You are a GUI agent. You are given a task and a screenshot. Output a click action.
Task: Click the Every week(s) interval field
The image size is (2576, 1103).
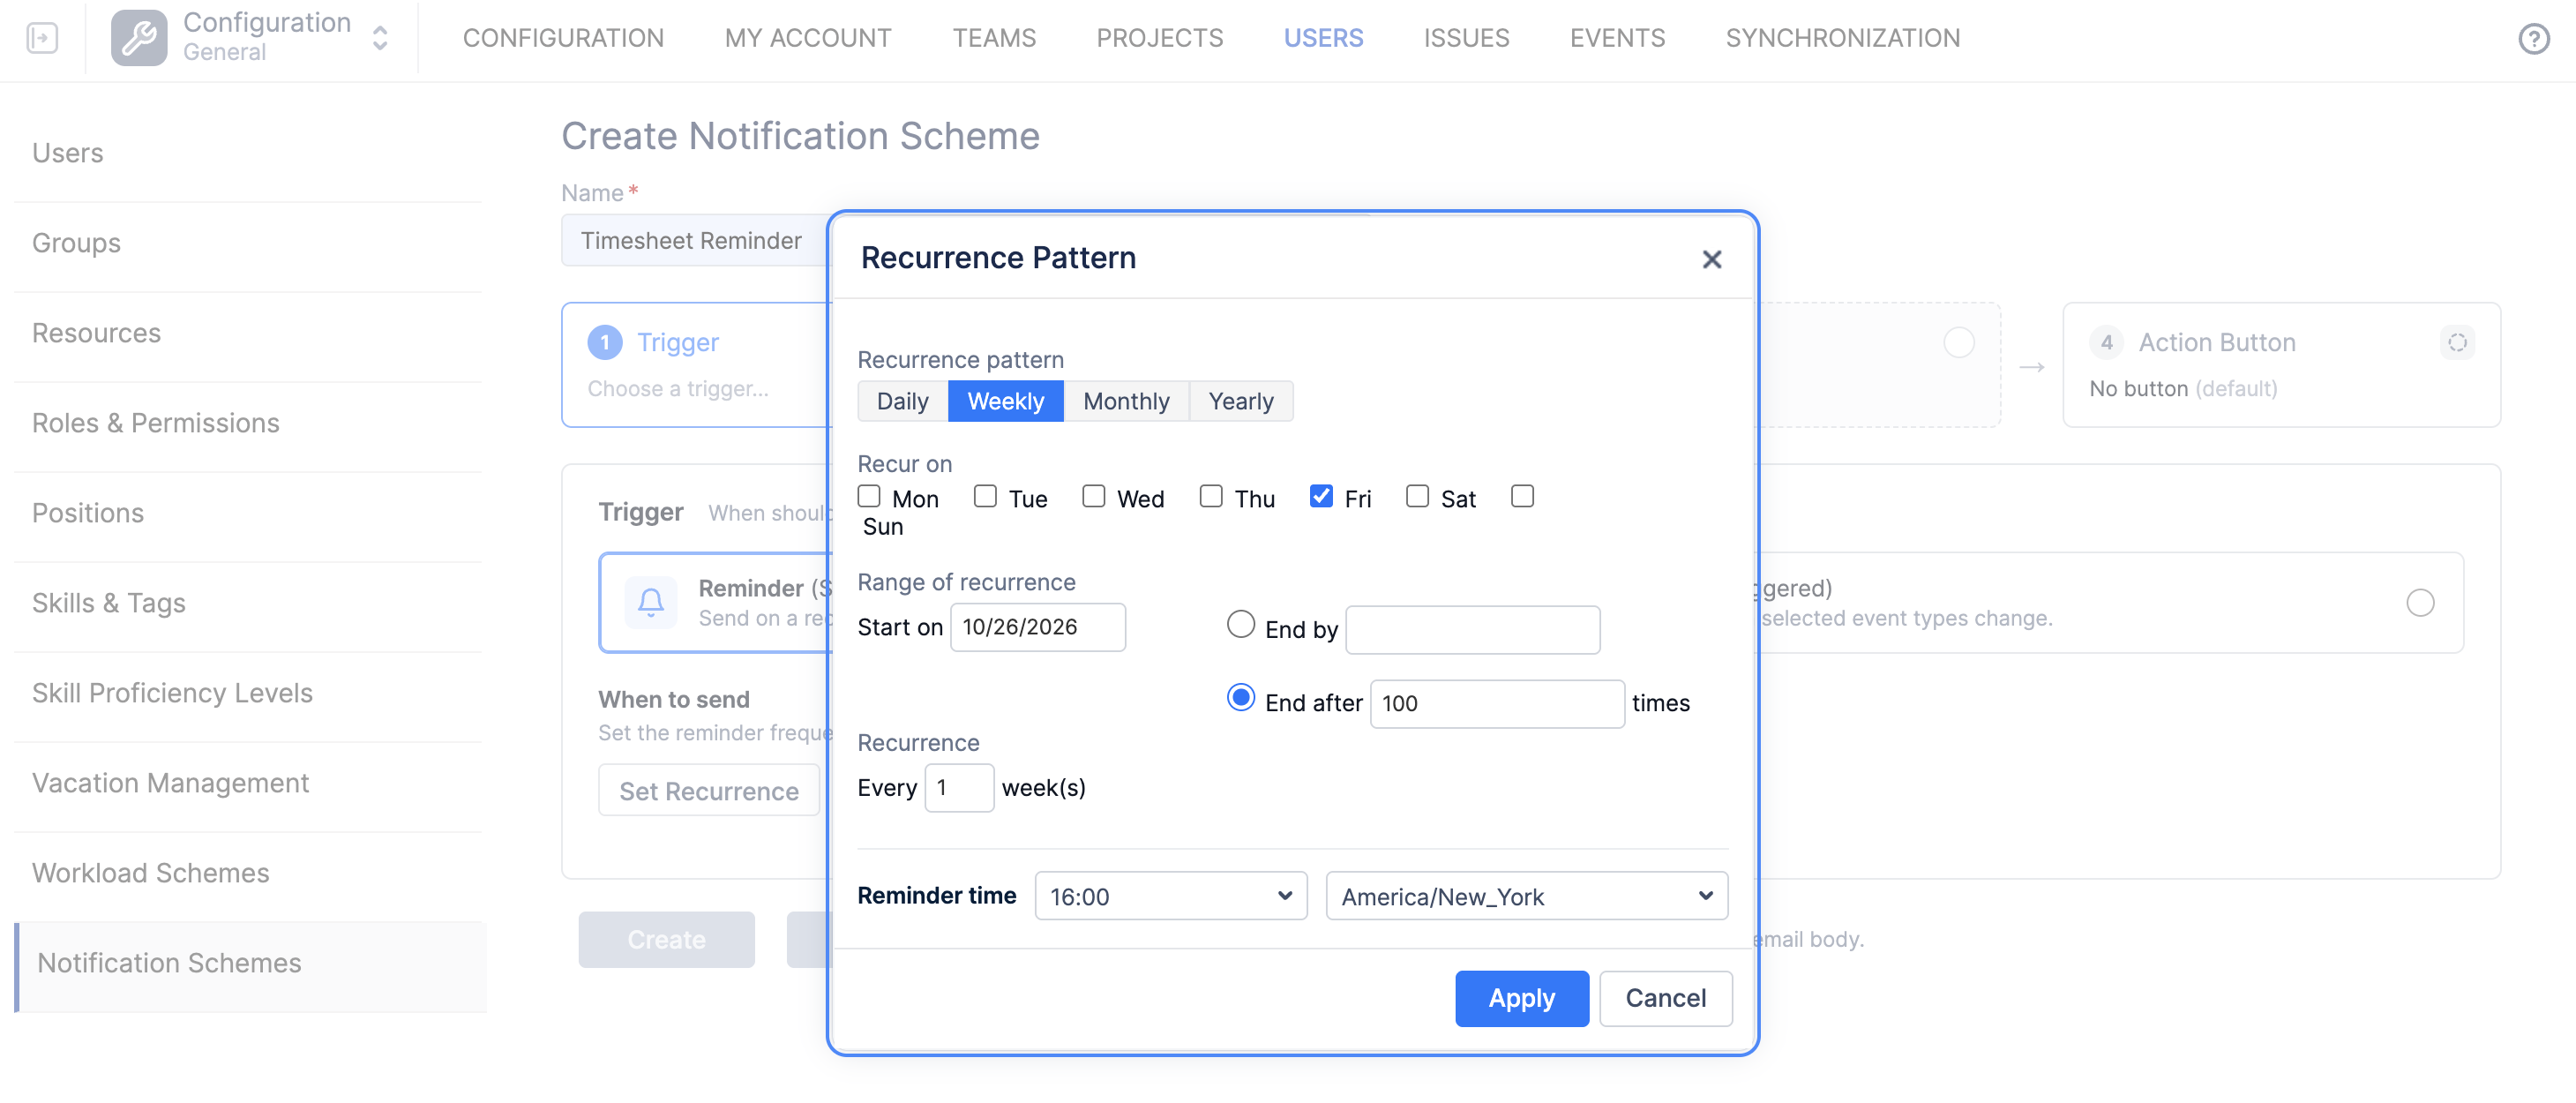coord(958,787)
